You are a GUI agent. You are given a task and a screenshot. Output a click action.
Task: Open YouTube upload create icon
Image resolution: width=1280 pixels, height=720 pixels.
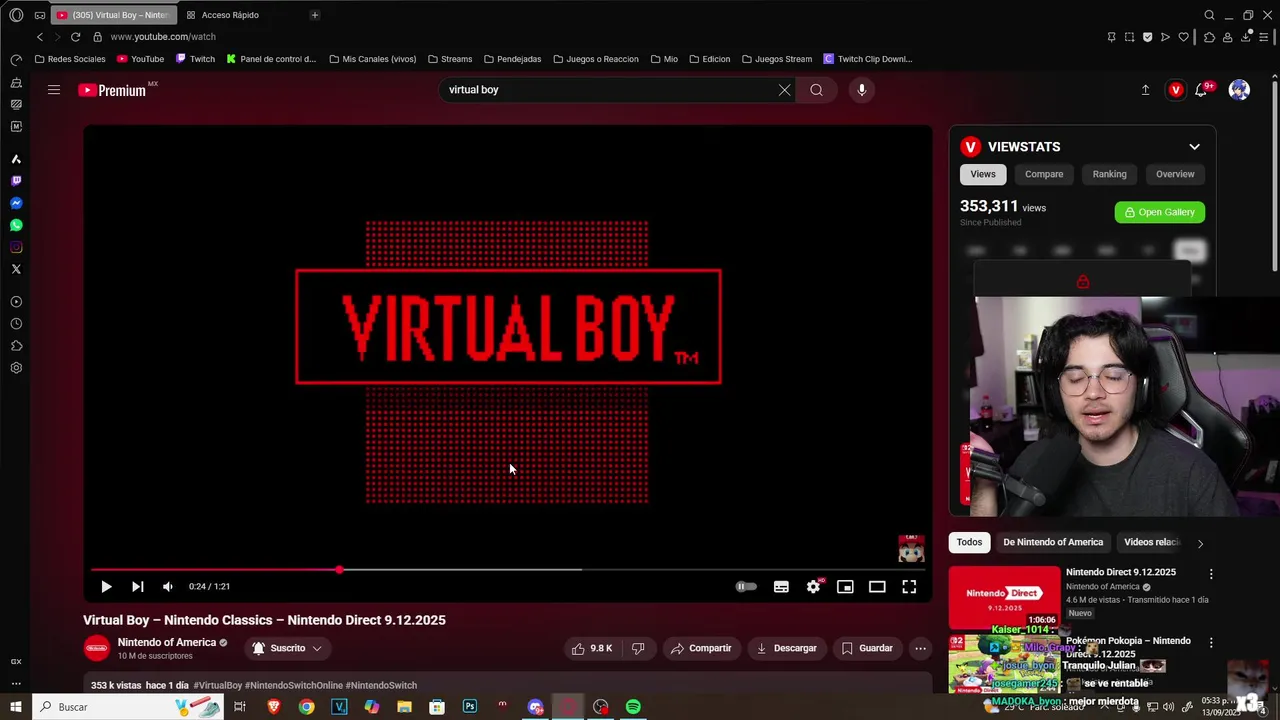1145,90
